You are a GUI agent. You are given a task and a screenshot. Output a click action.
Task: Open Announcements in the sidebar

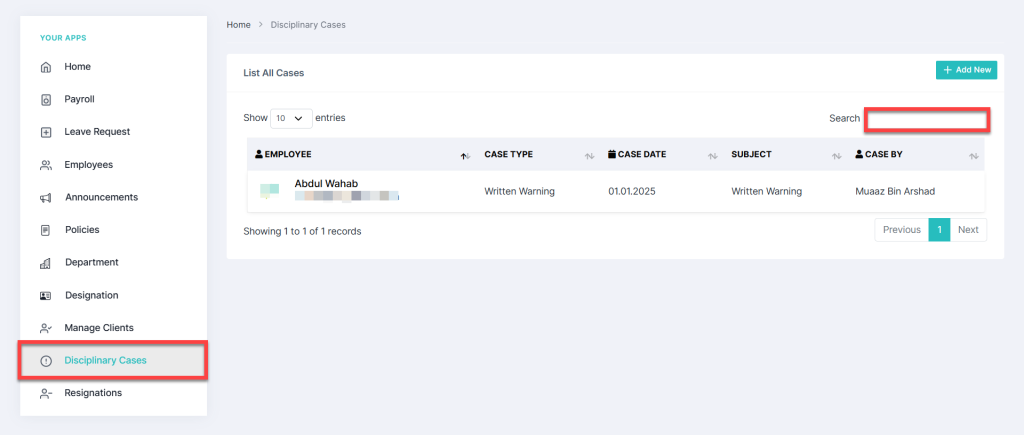tap(102, 197)
